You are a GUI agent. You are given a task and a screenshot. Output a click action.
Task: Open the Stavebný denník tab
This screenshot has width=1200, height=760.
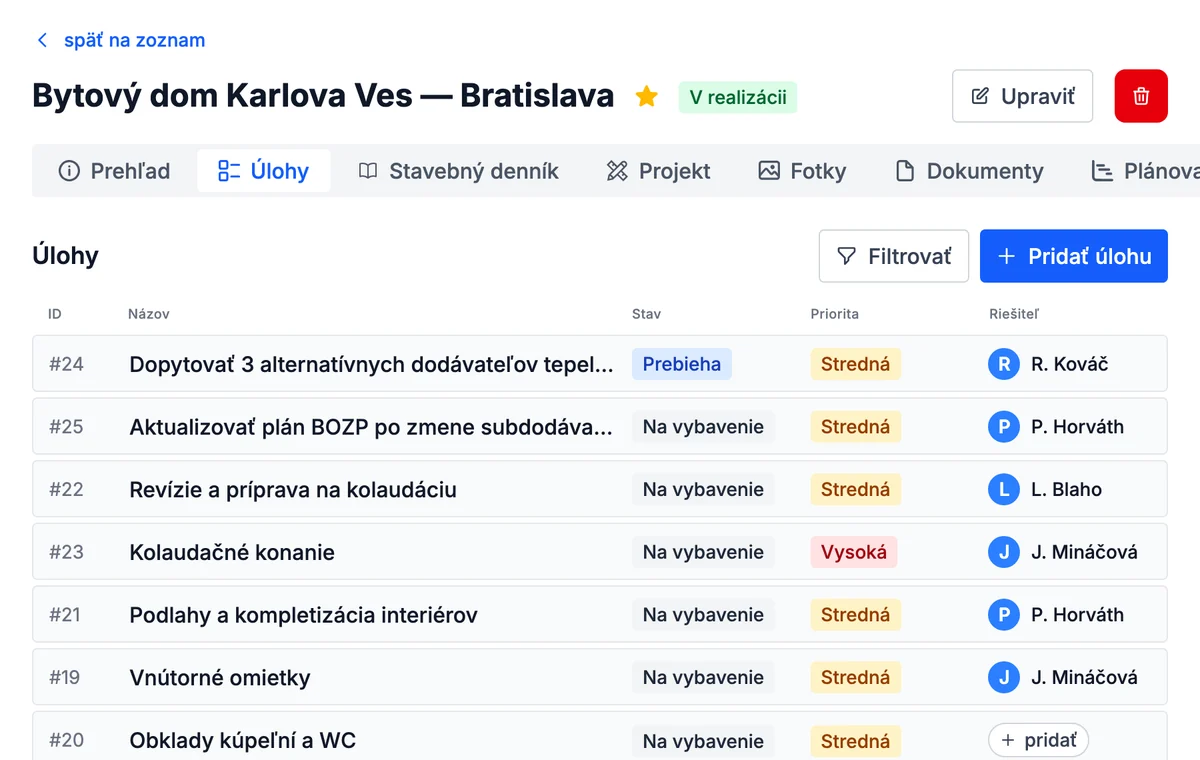(x=458, y=171)
